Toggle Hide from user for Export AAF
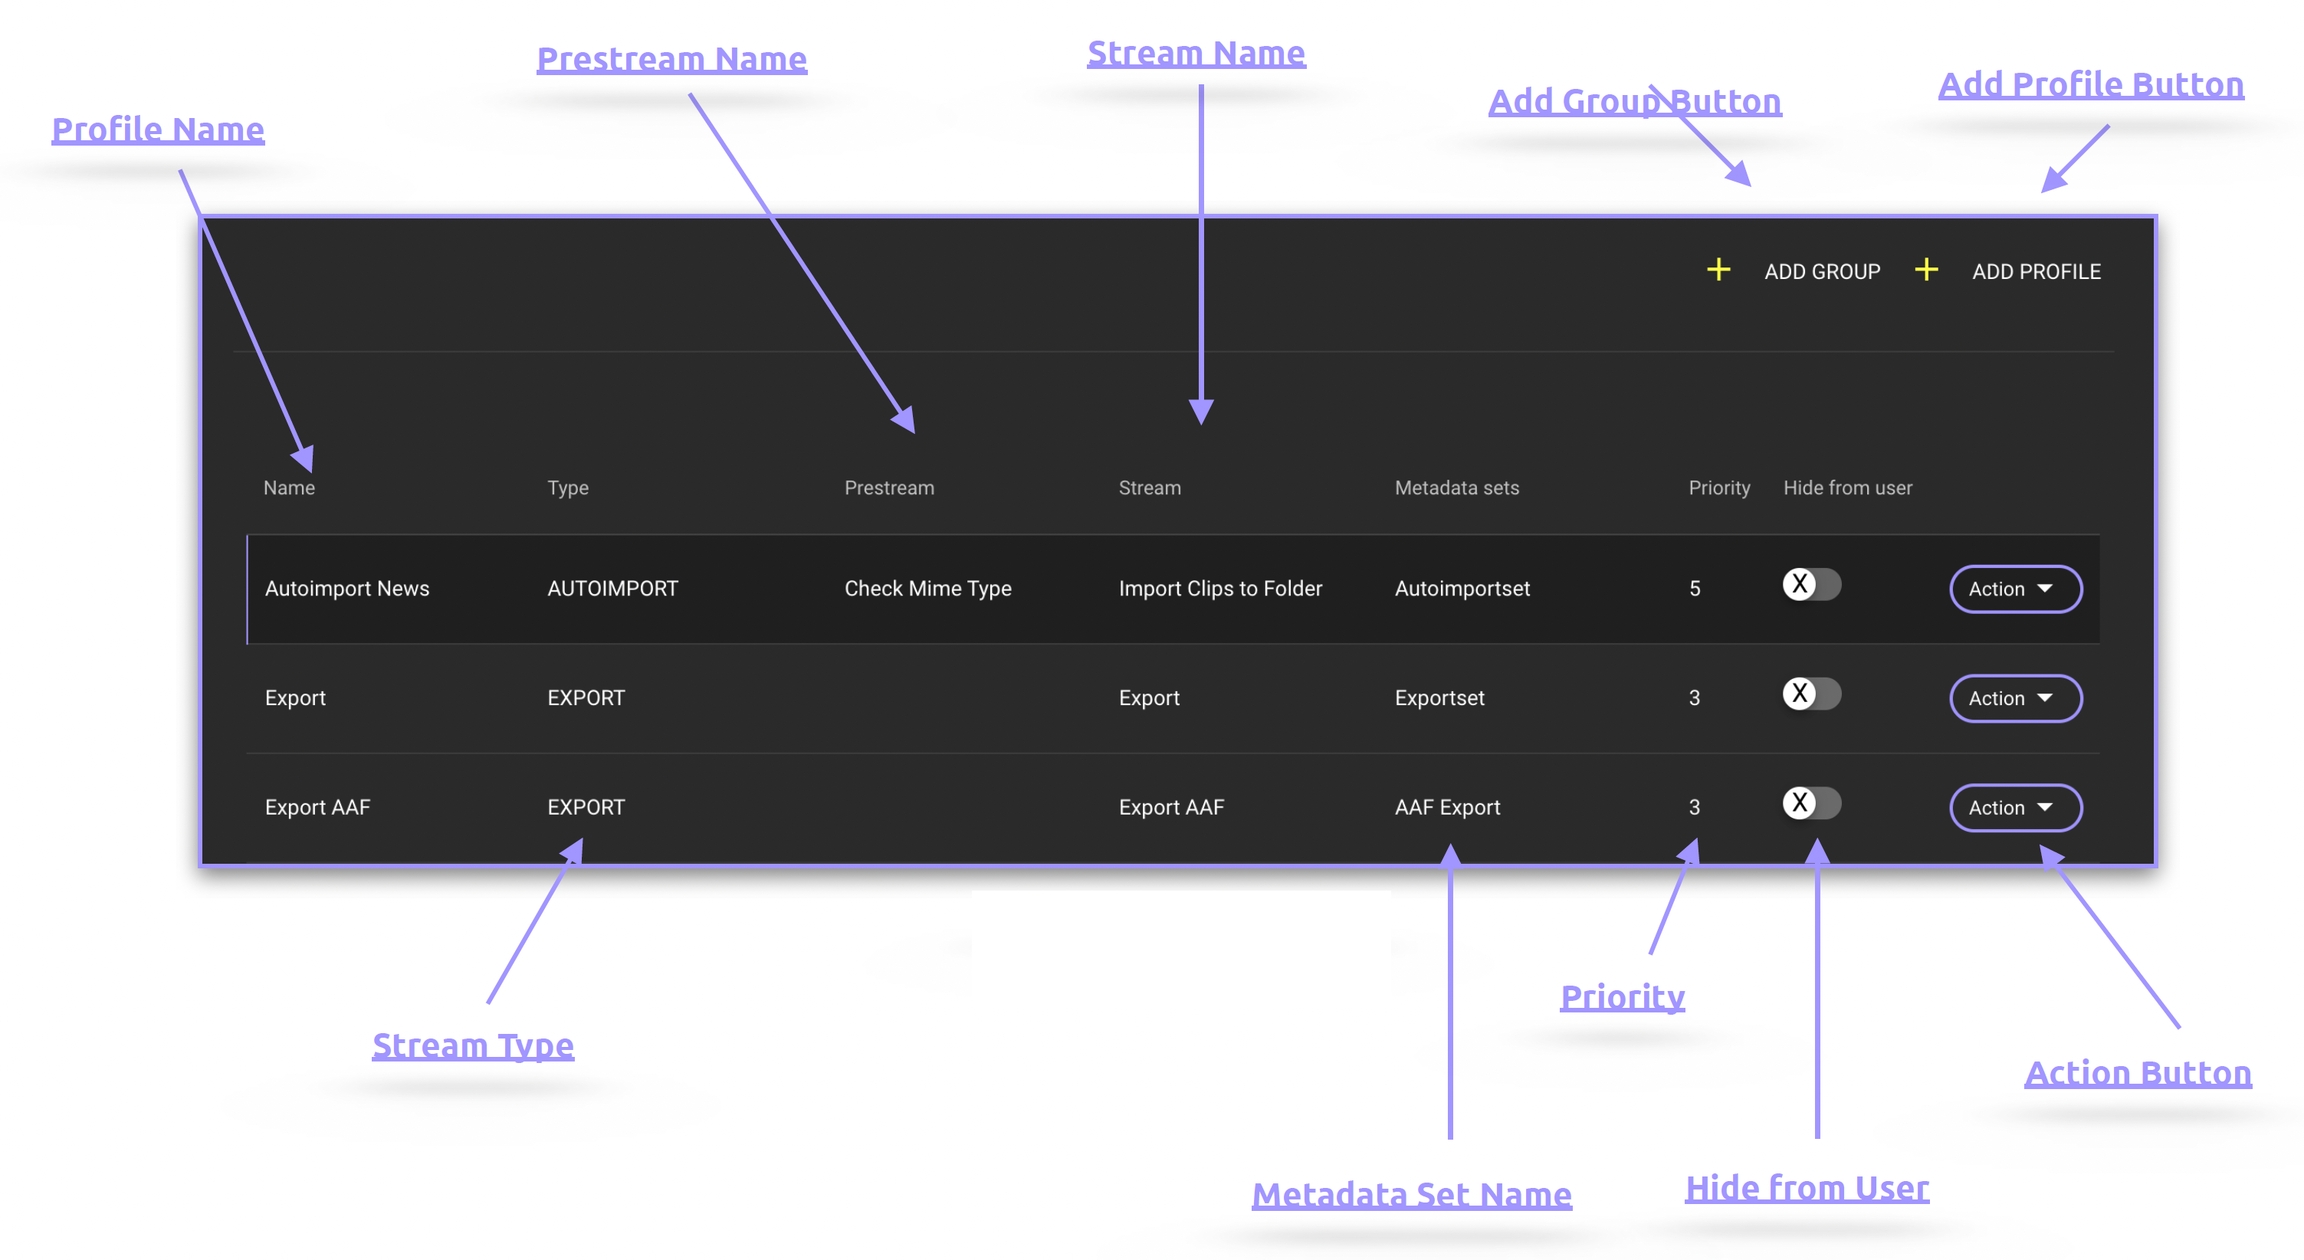The image size is (2304, 1260). pos(1810,803)
